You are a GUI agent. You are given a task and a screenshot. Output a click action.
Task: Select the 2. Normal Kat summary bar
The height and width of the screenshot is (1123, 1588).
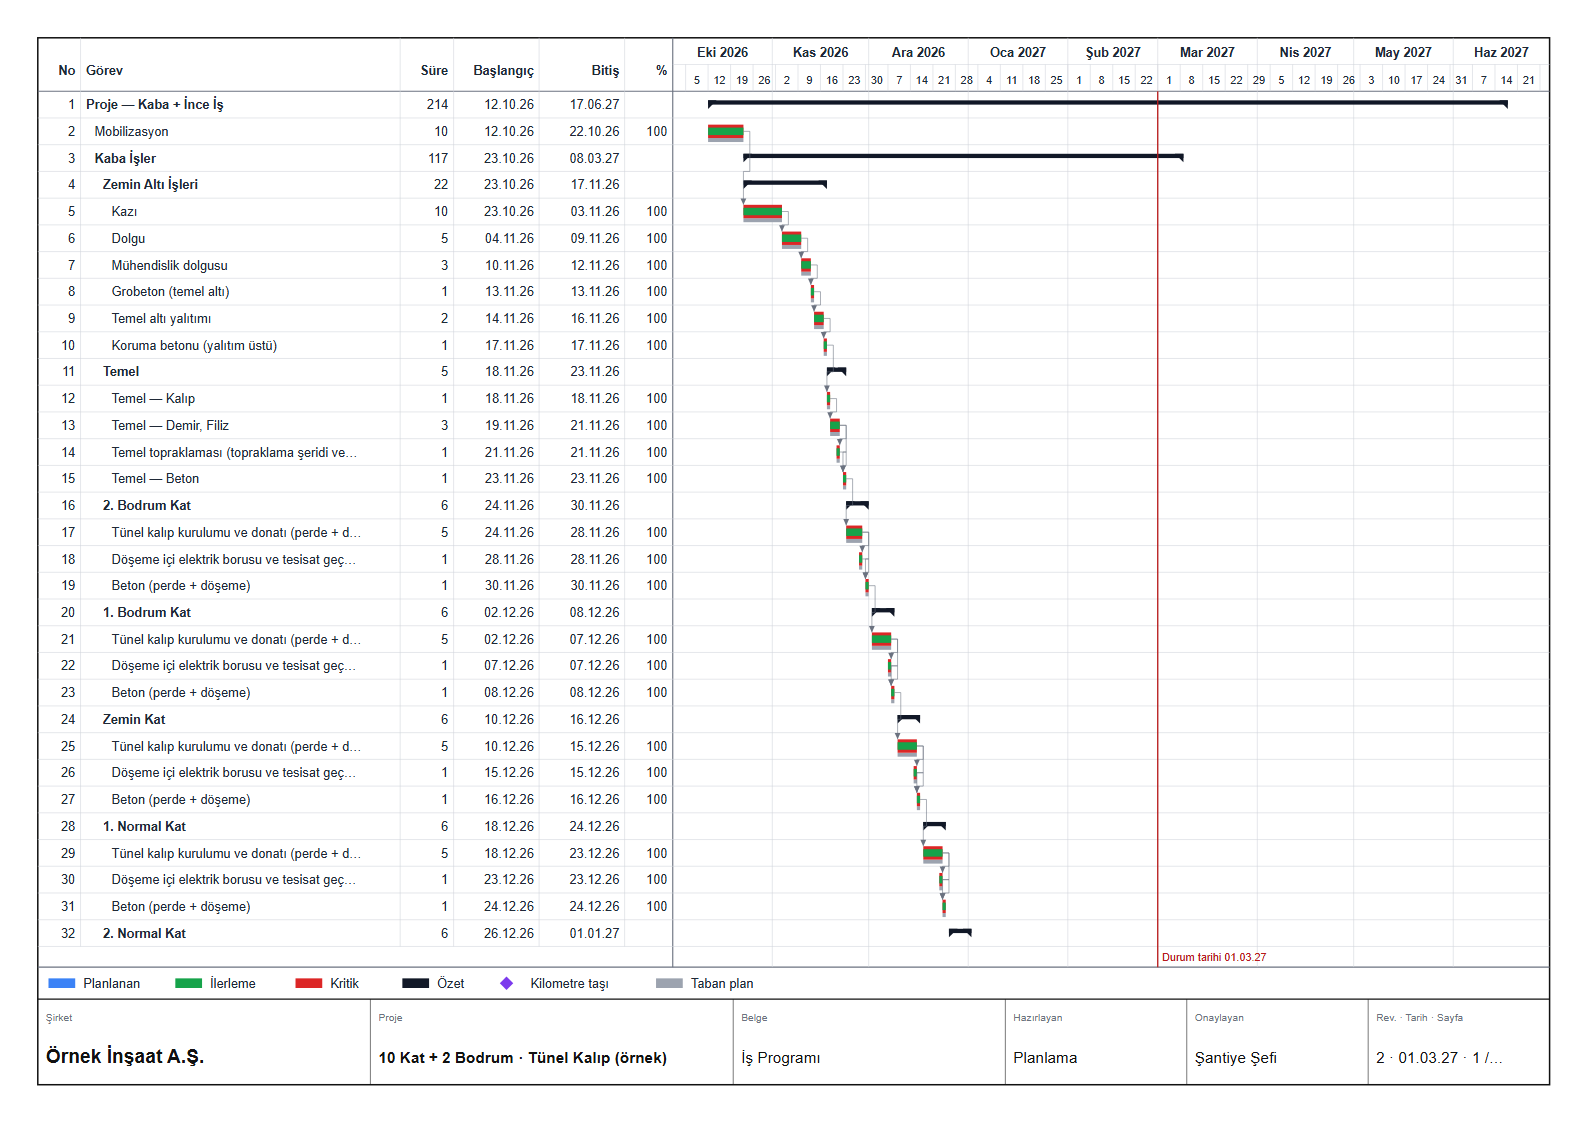[x=960, y=932]
